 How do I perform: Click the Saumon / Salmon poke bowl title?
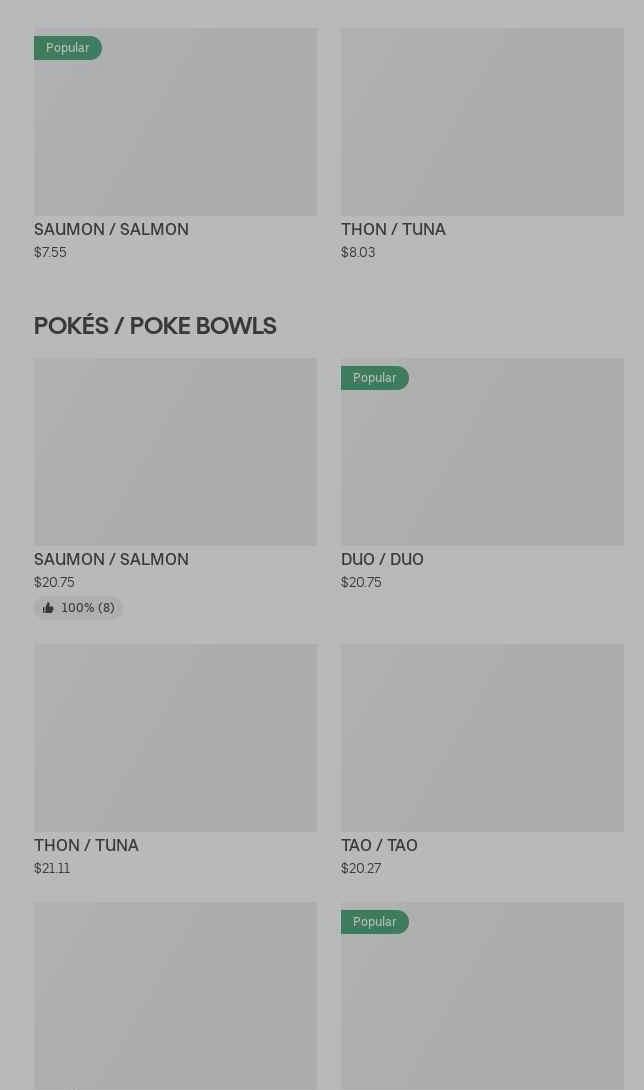(111, 559)
